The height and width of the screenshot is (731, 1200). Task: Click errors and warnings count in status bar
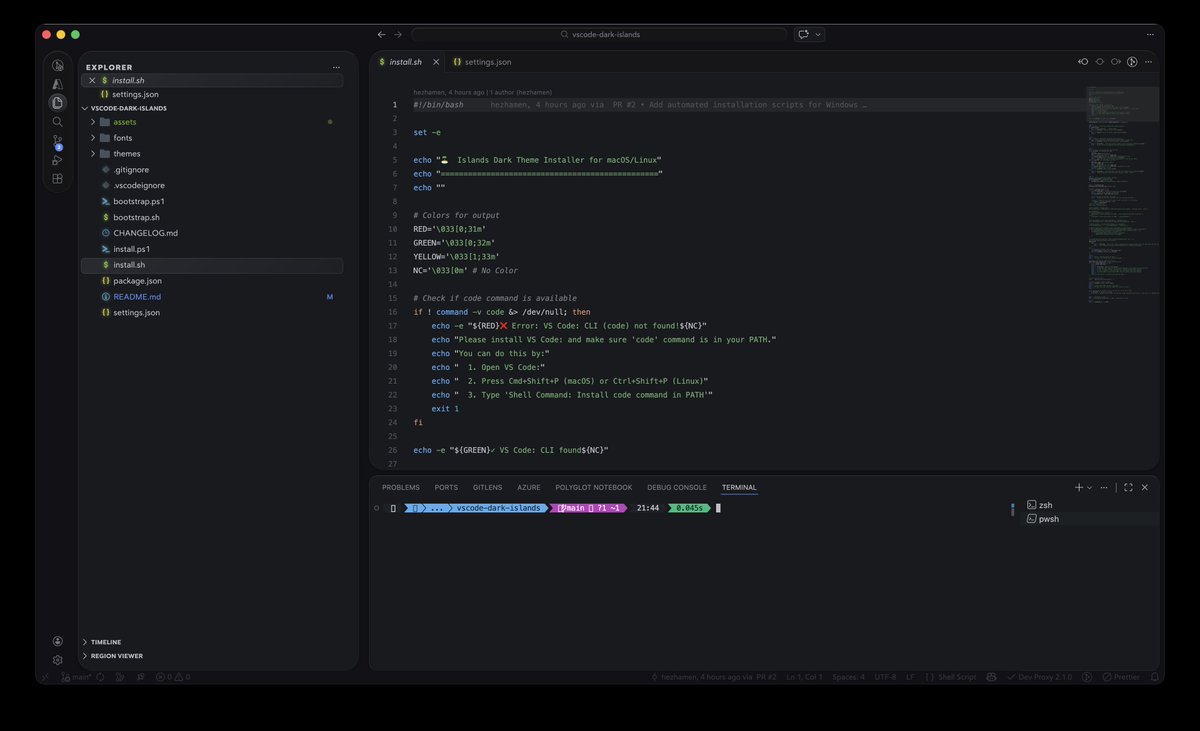pos(172,677)
